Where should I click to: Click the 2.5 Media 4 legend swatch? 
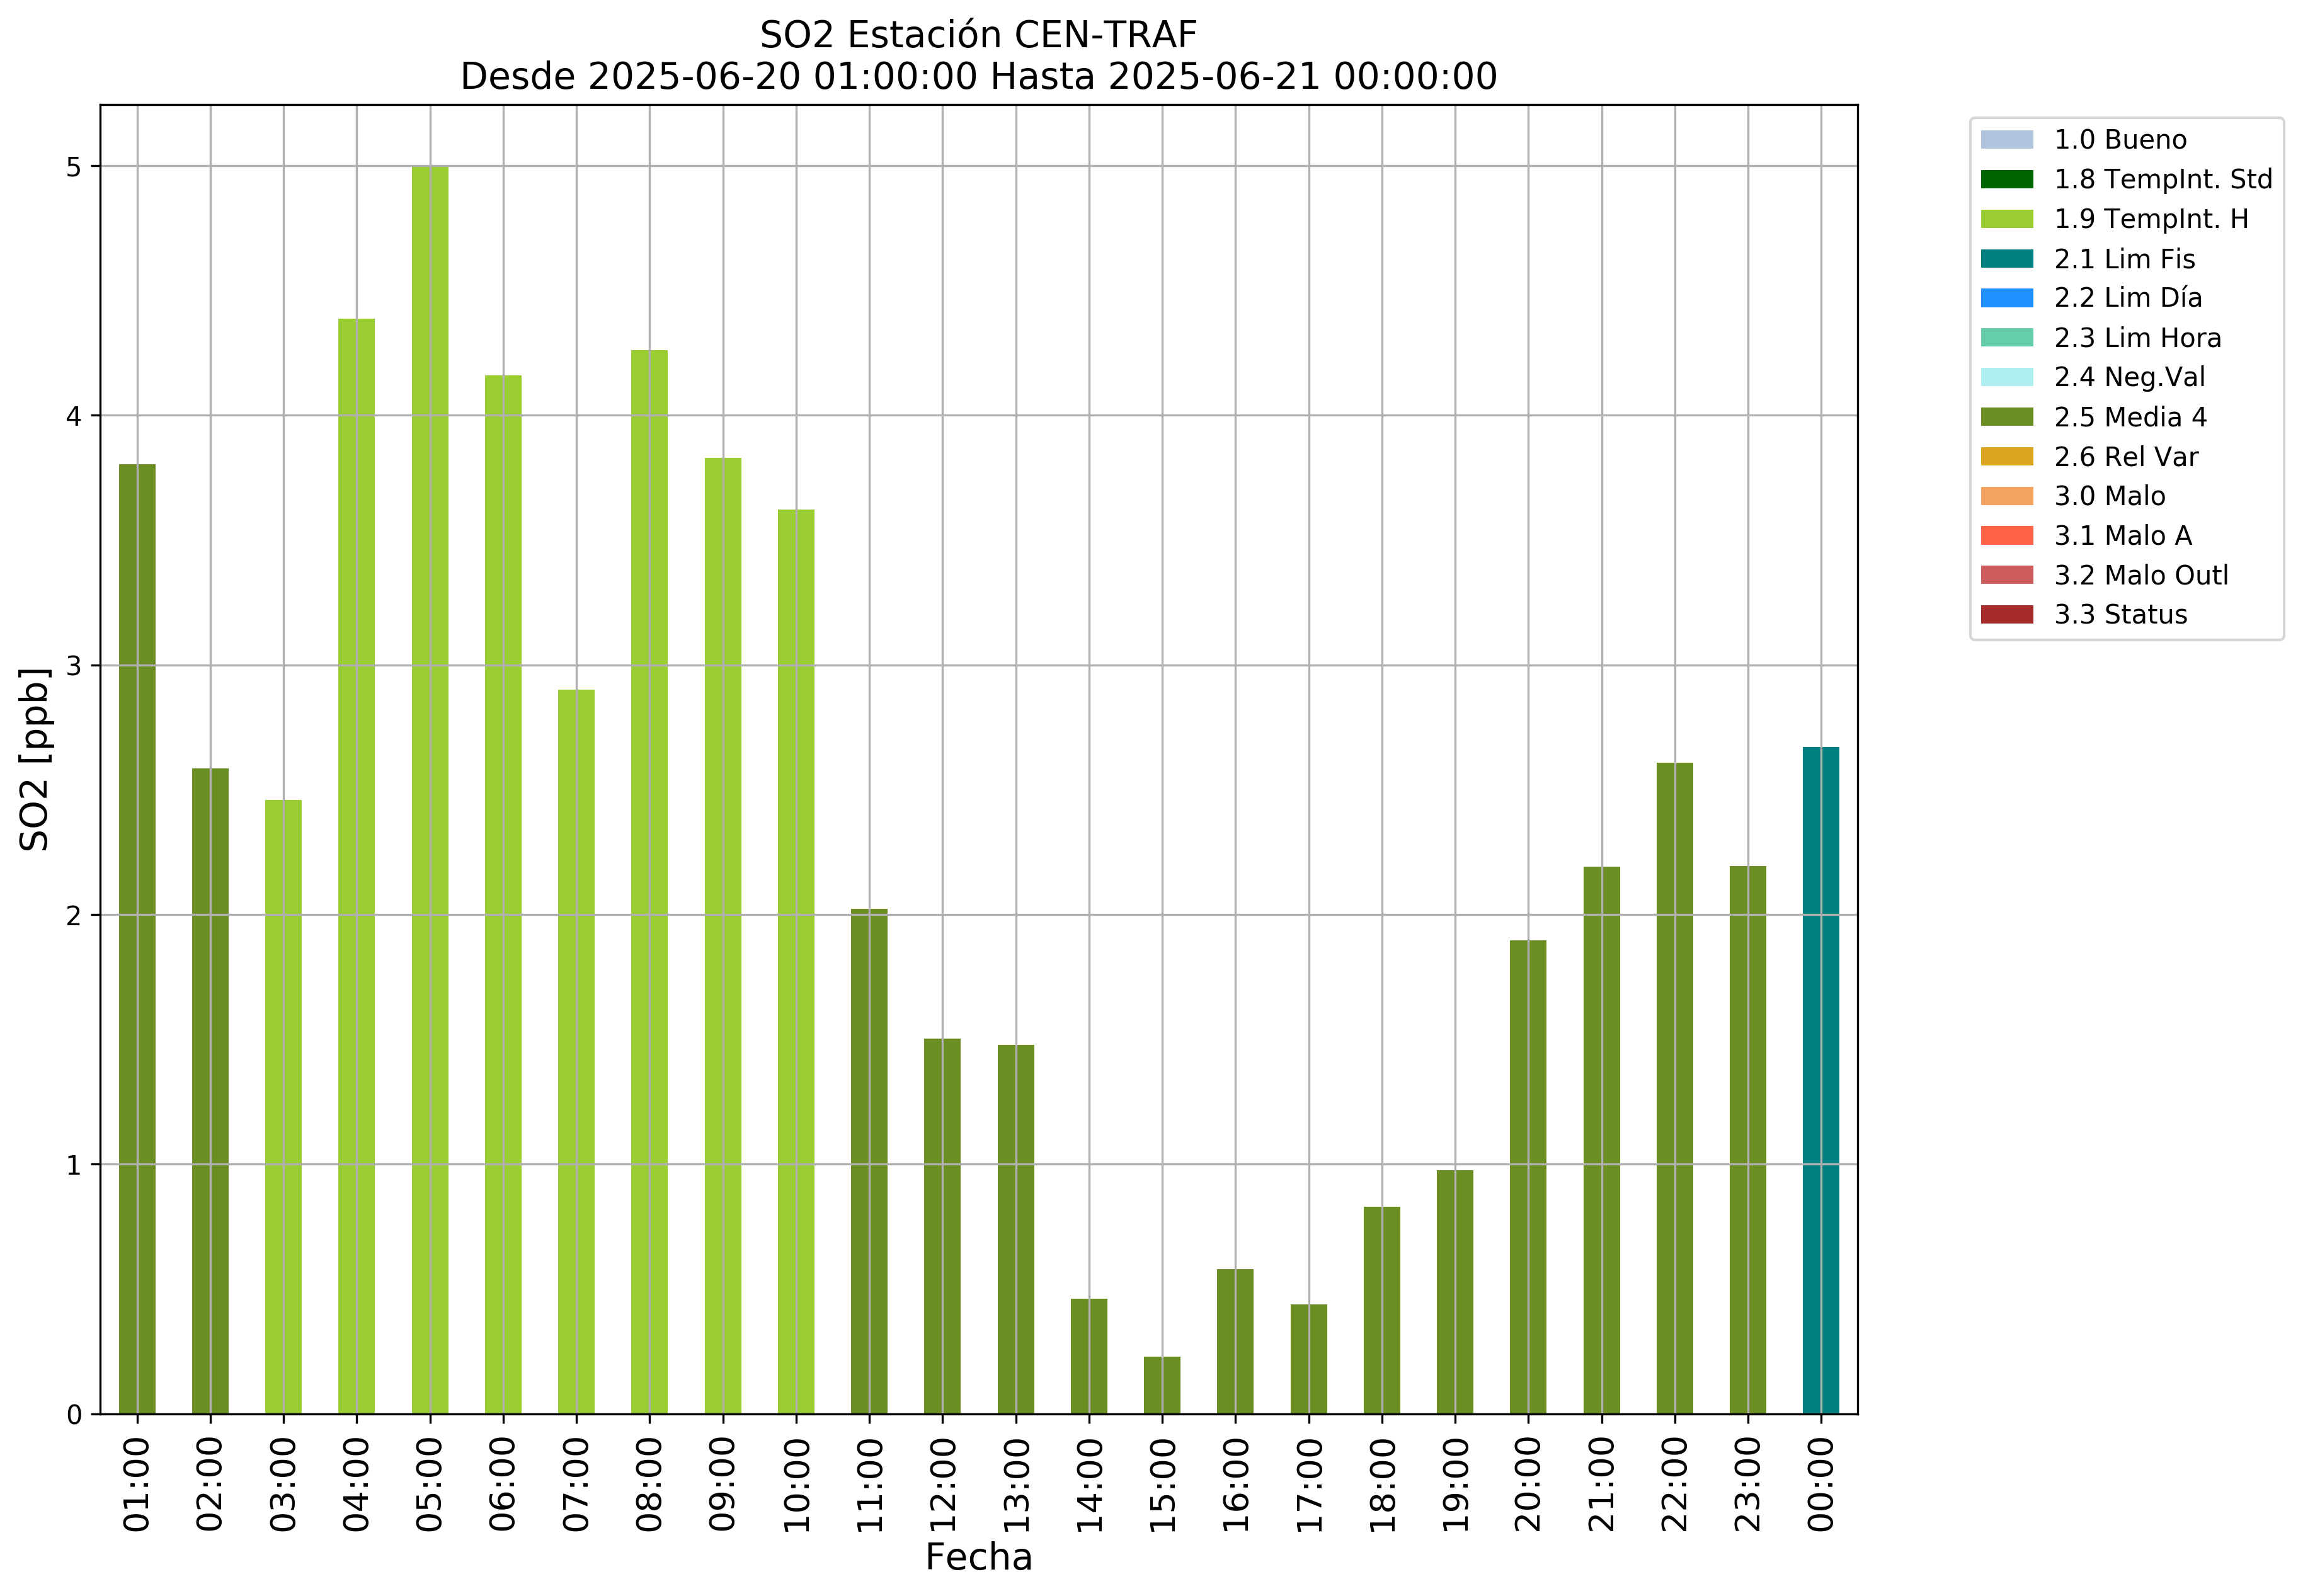coord(2006,417)
